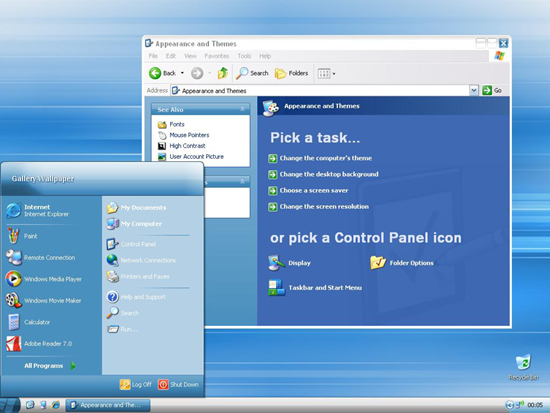550x413 pixels.
Task: Select Choose a screen saver
Action: [x=308, y=191]
